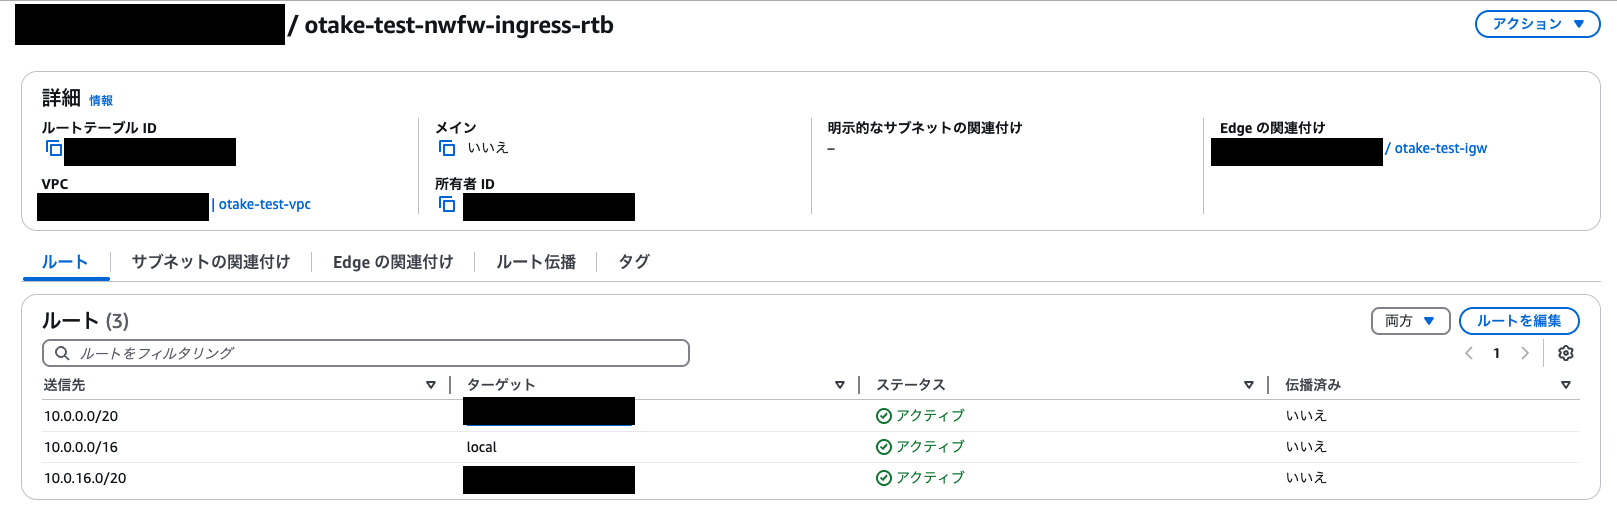Go to the next routes page
The width and height of the screenshot is (1617, 522).
(1525, 353)
